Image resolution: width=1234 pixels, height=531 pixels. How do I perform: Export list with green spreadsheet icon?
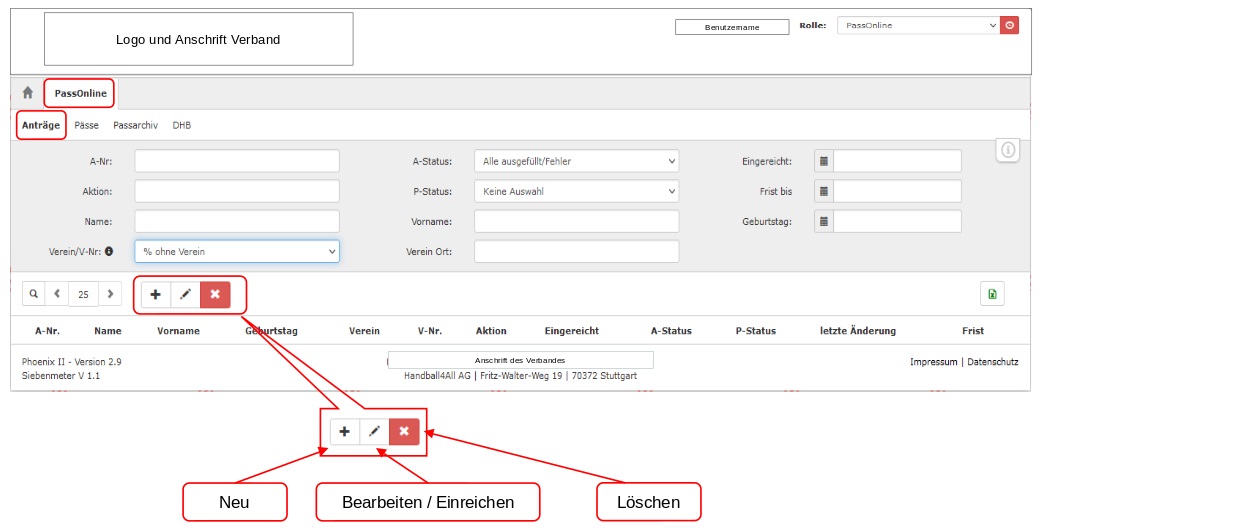(x=991, y=294)
